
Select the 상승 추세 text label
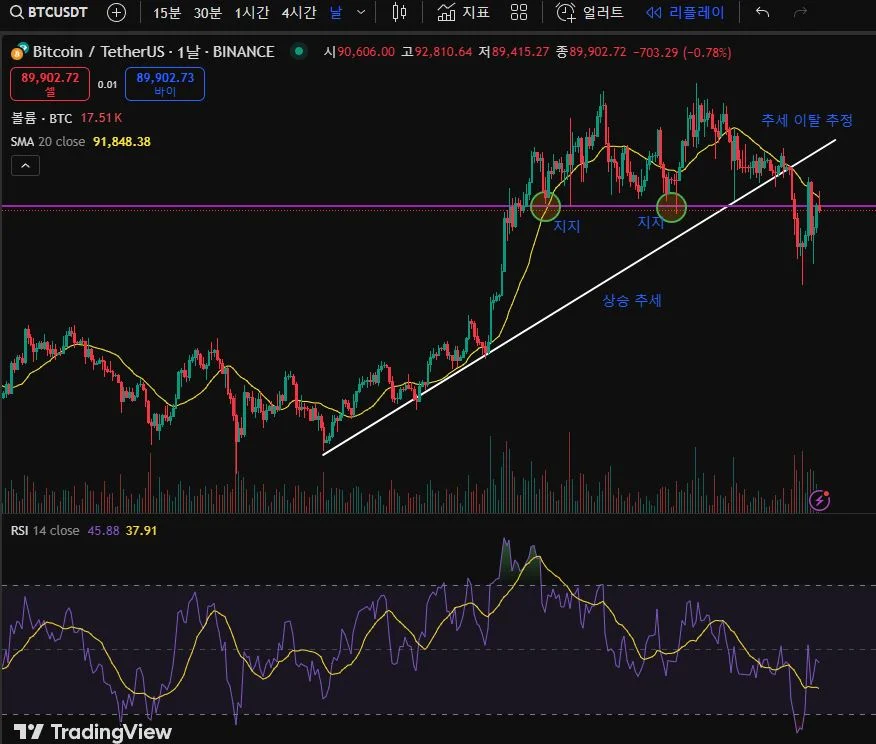pos(632,301)
